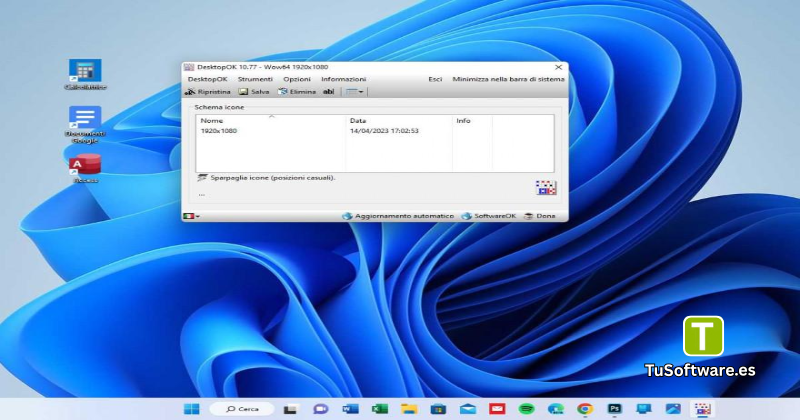
Task: Close the DesktopOK window
Action: pyautogui.click(x=559, y=67)
